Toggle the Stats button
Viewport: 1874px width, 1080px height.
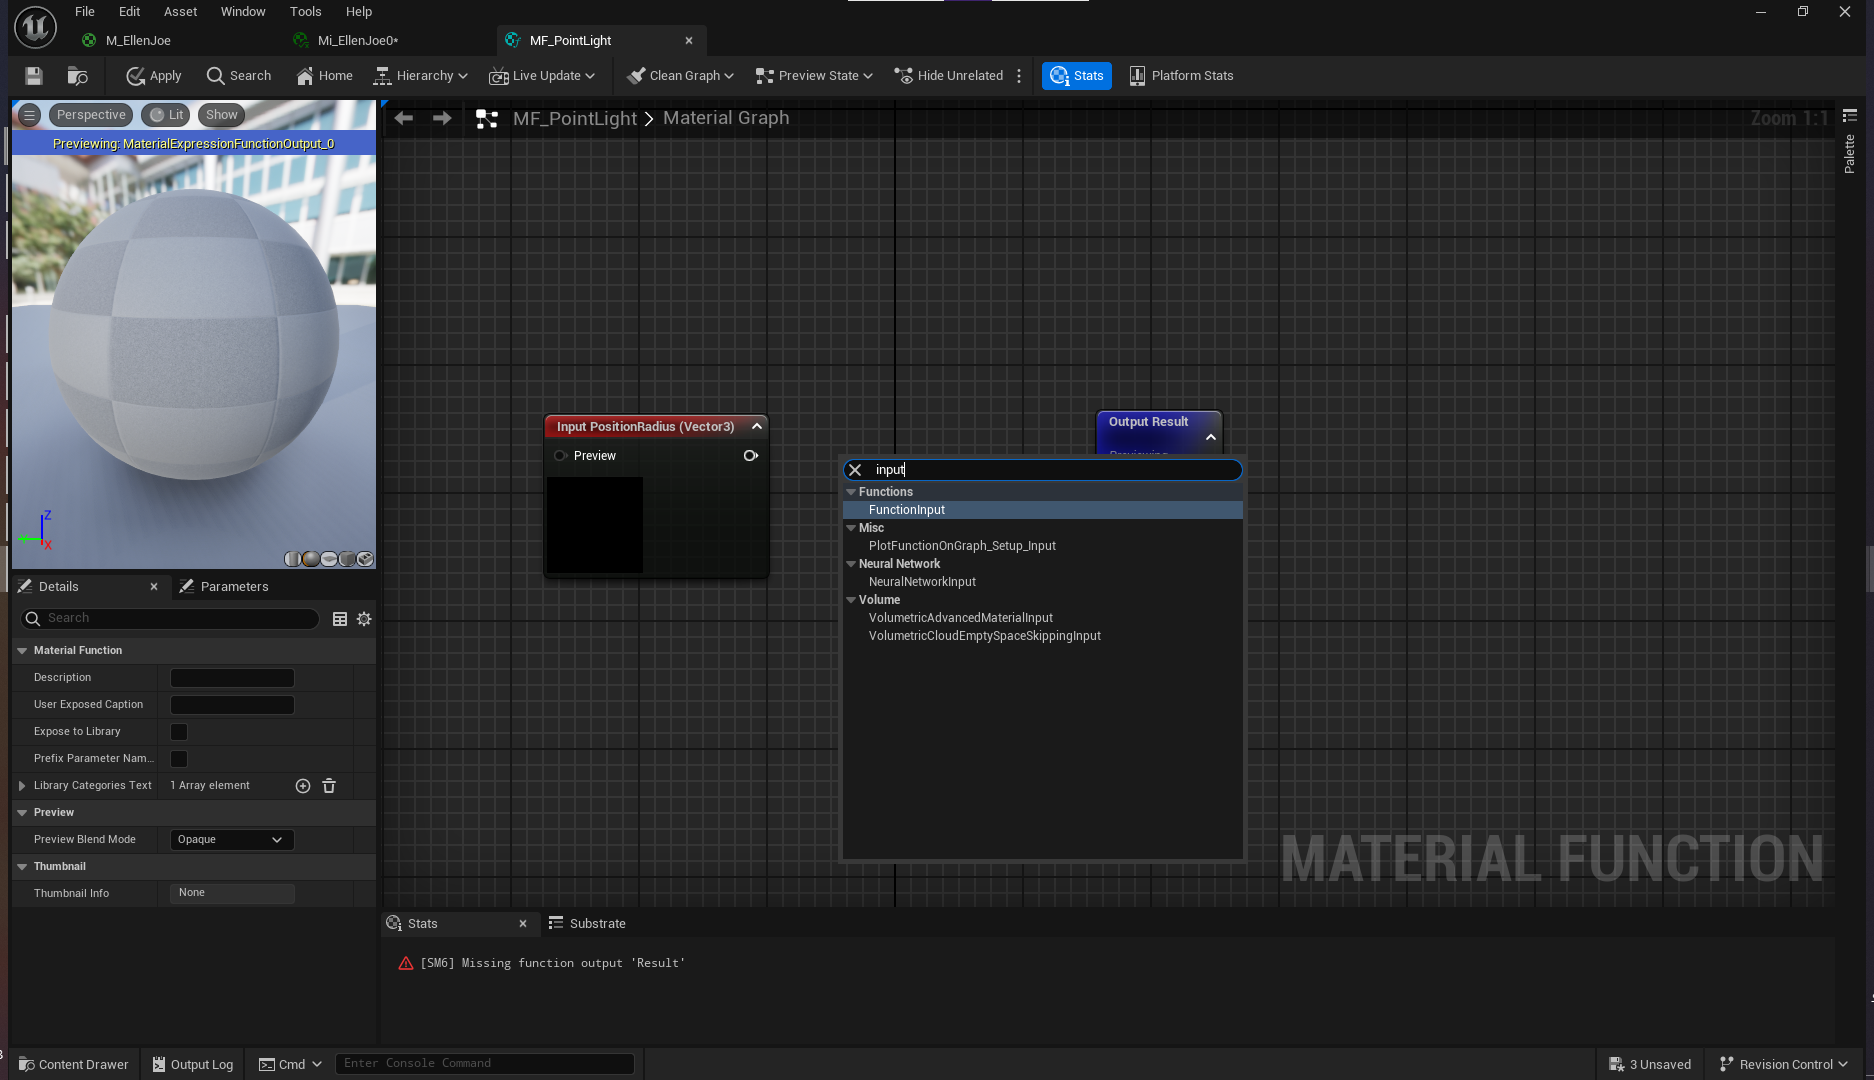[x=1077, y=76]
